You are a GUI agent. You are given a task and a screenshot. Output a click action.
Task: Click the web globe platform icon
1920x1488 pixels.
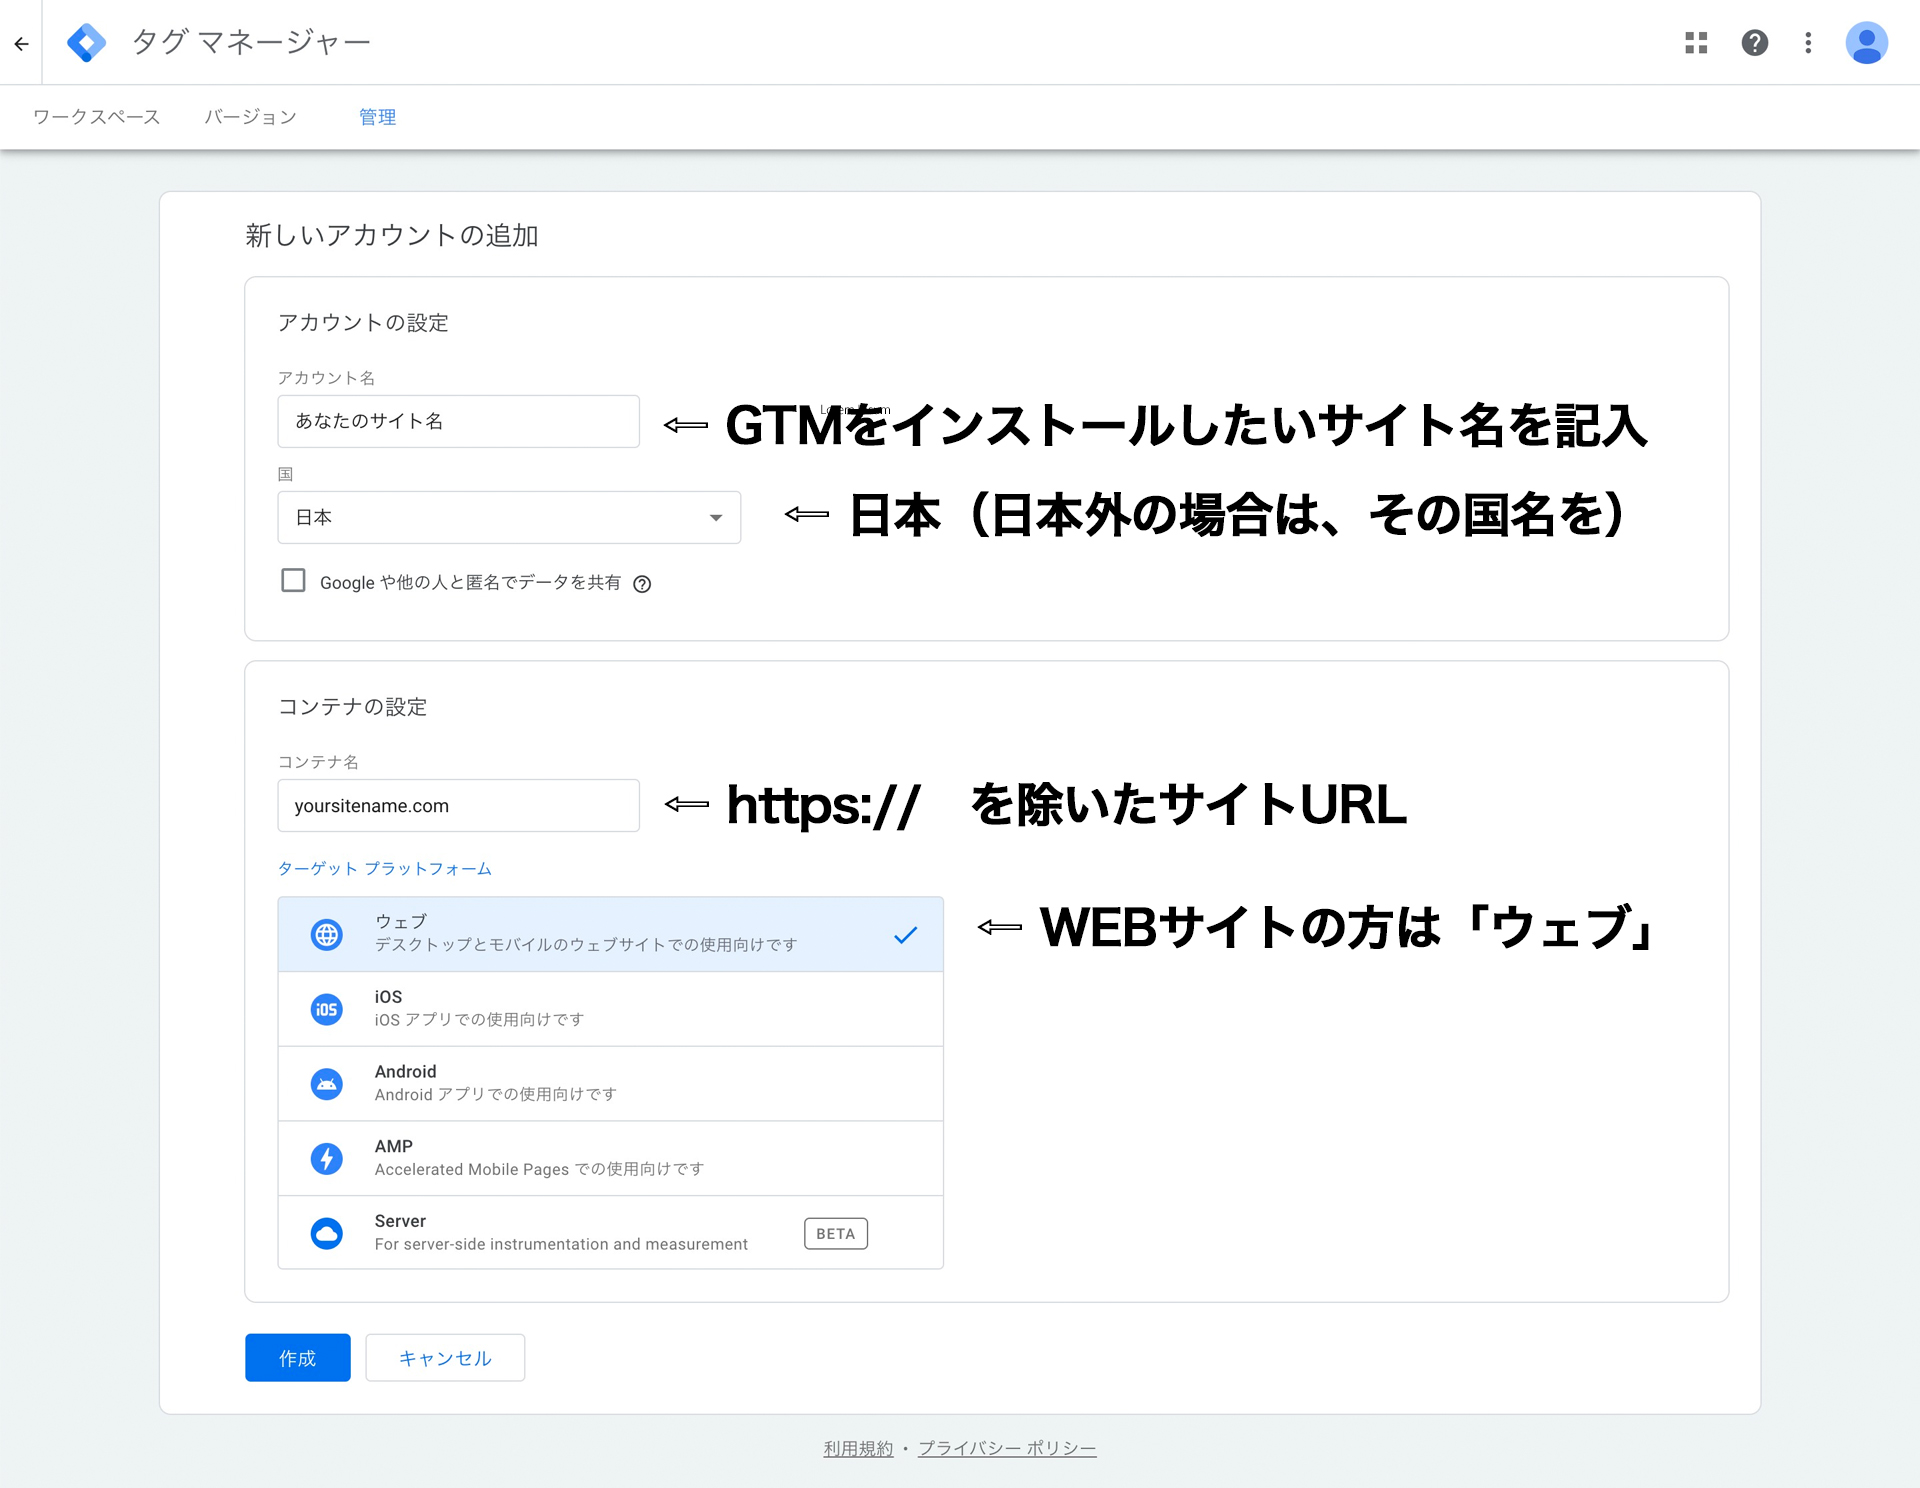point(327,935)
